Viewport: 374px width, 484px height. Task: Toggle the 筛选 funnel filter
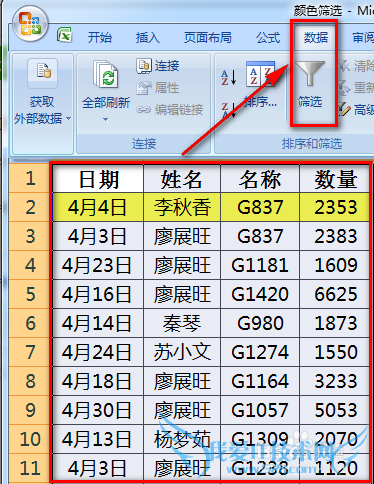click(x=310, y=85)
